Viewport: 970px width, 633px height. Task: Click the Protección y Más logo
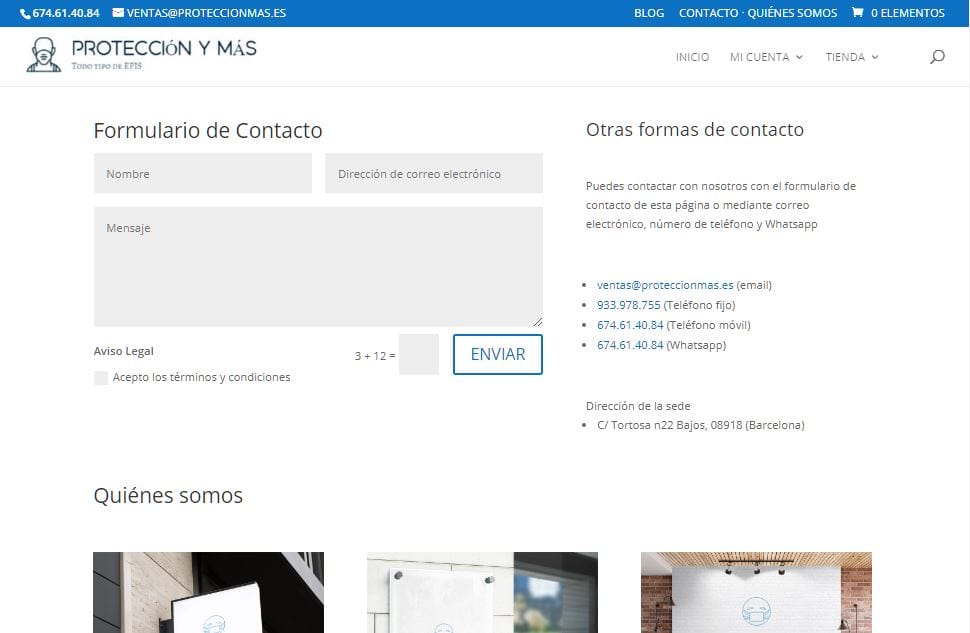coord(141,55)
